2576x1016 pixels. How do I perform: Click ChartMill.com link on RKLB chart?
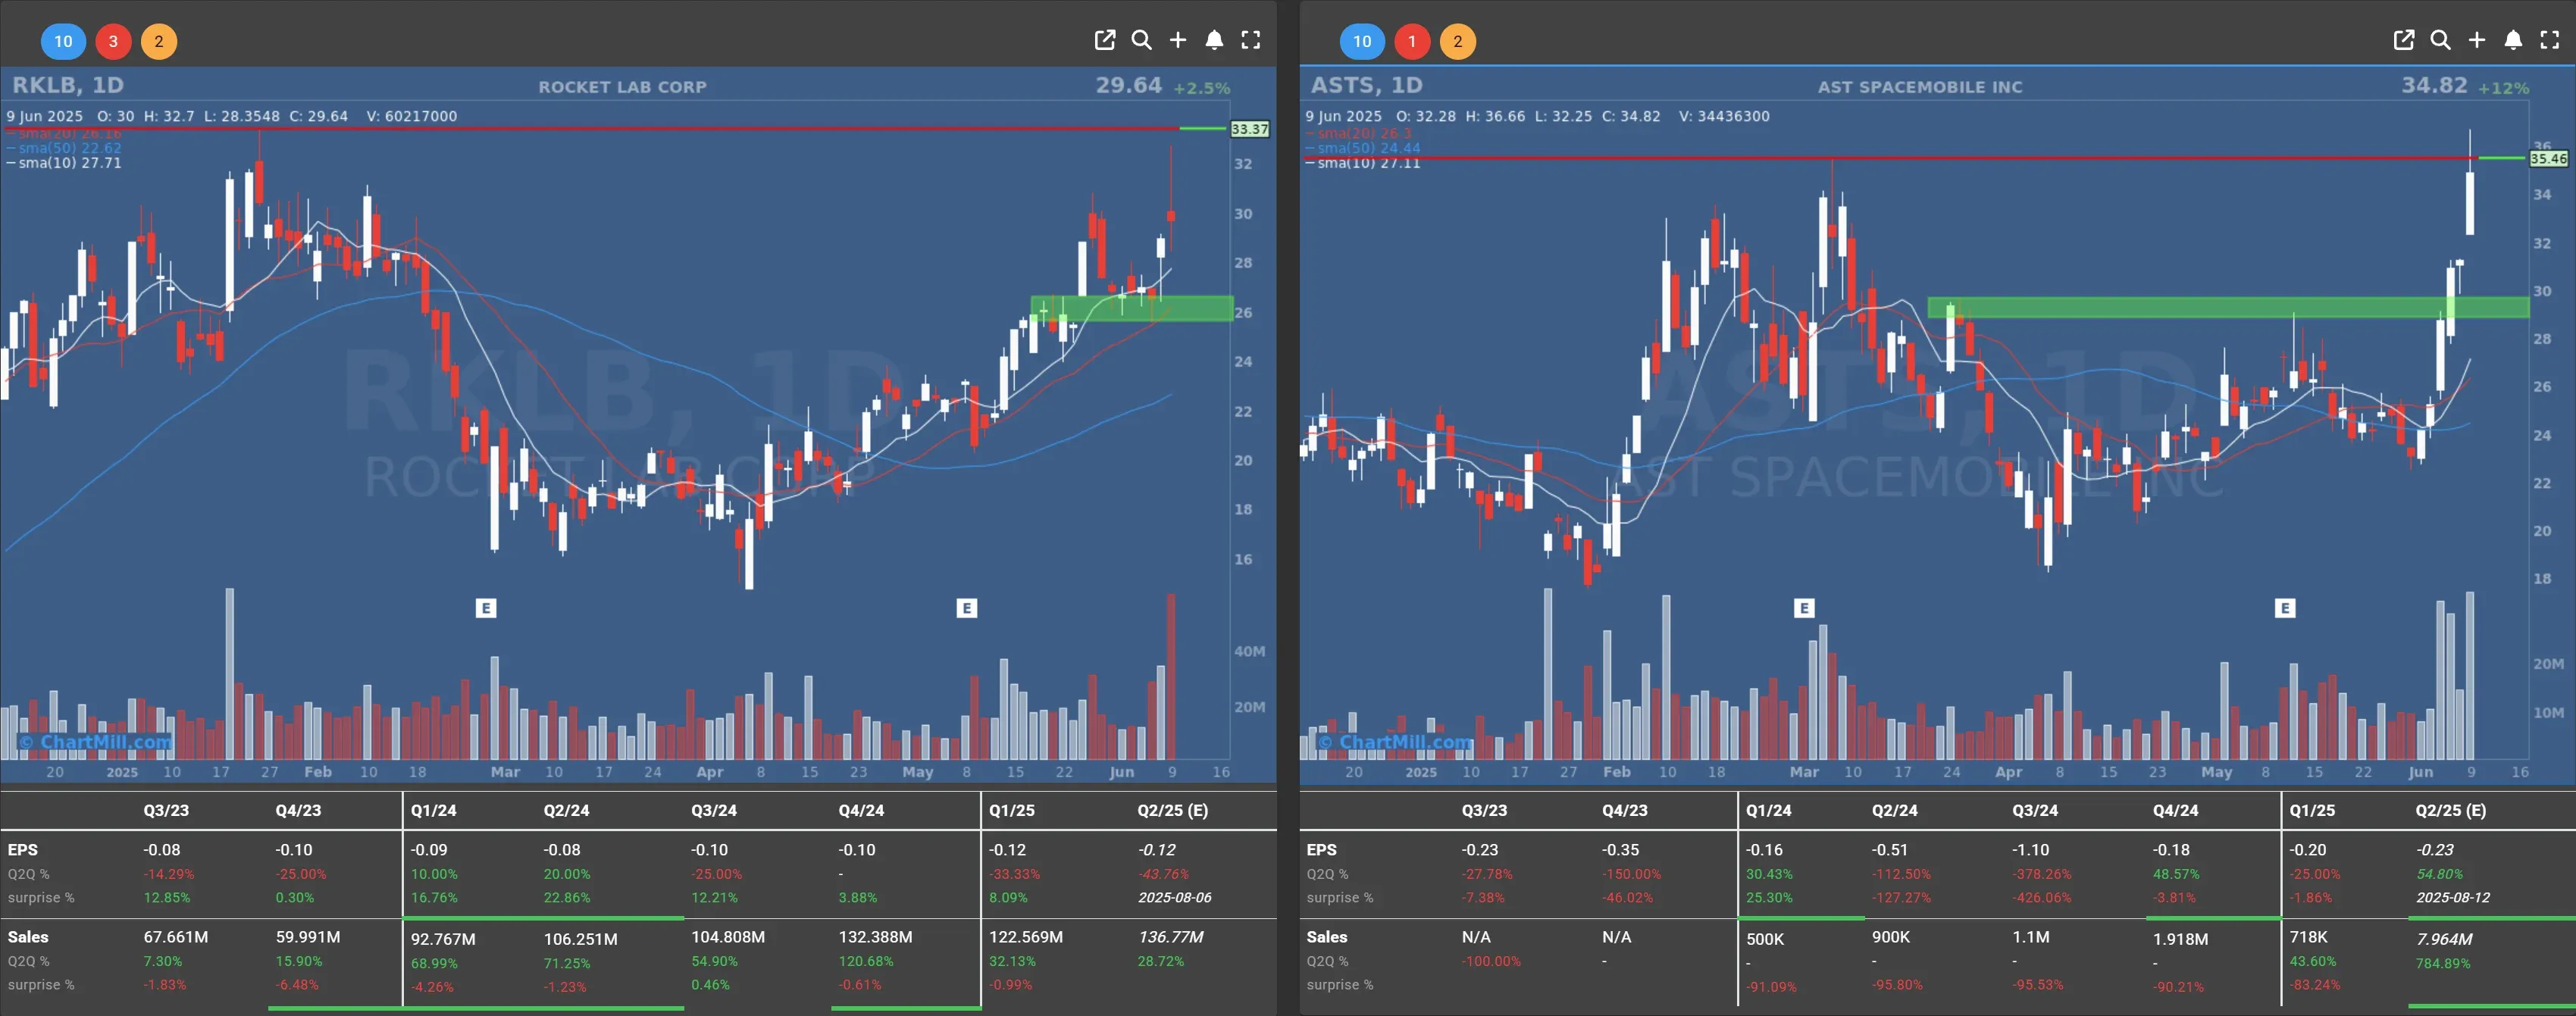pyautogui.click(x=96, y=742)
